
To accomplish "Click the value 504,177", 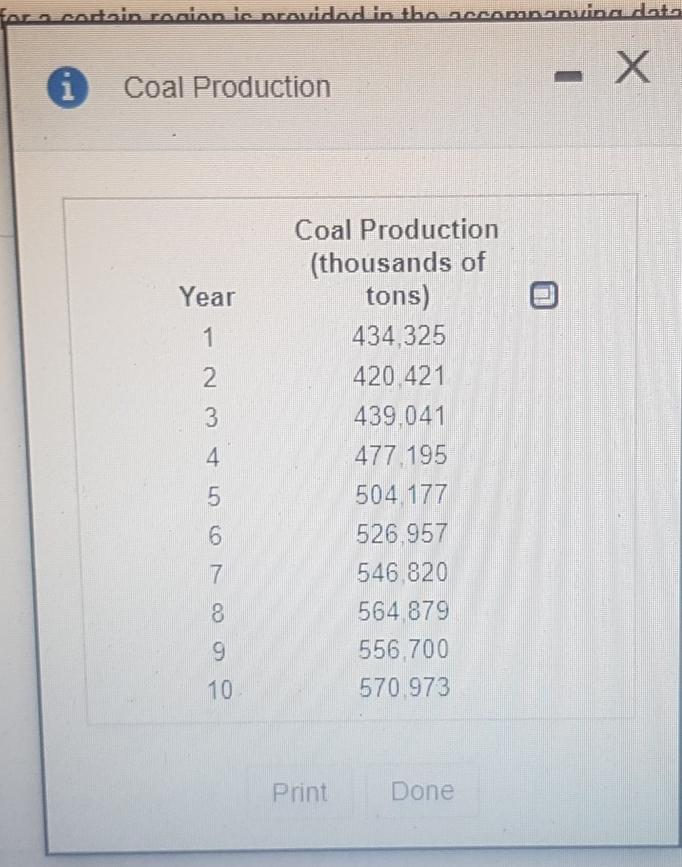I will tap(401, 494).
